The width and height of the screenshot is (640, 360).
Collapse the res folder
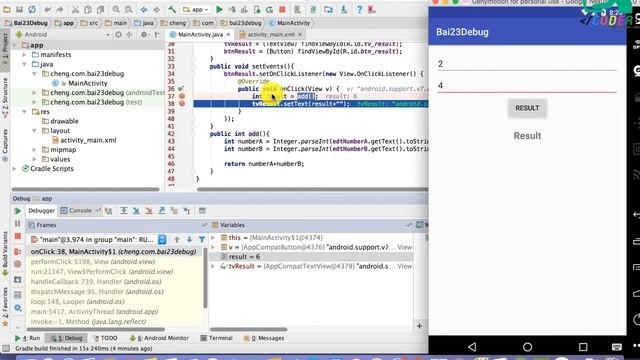[24, 112]
